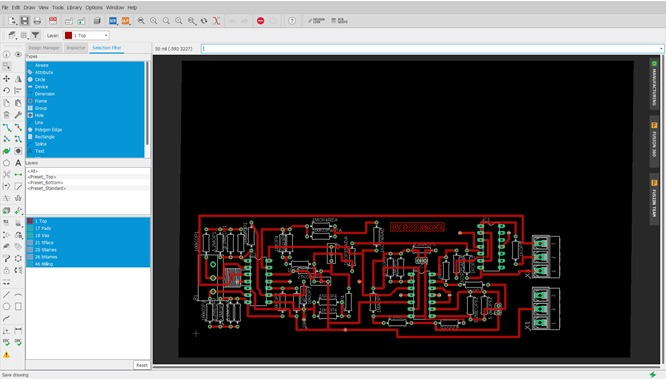Click the Print icon in the toolbar
666x379 pixels.
[x=37, y=21]
